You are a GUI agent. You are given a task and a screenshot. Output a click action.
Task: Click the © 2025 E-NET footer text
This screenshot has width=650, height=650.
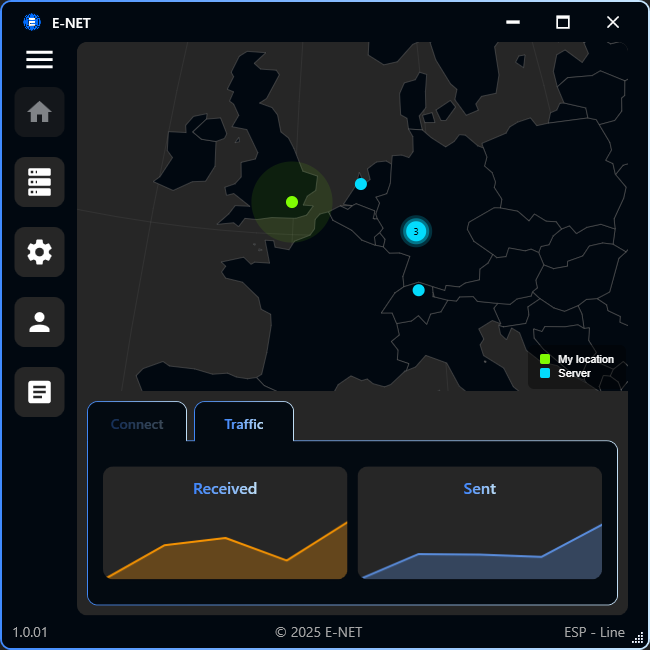click(x=318, y=632)
